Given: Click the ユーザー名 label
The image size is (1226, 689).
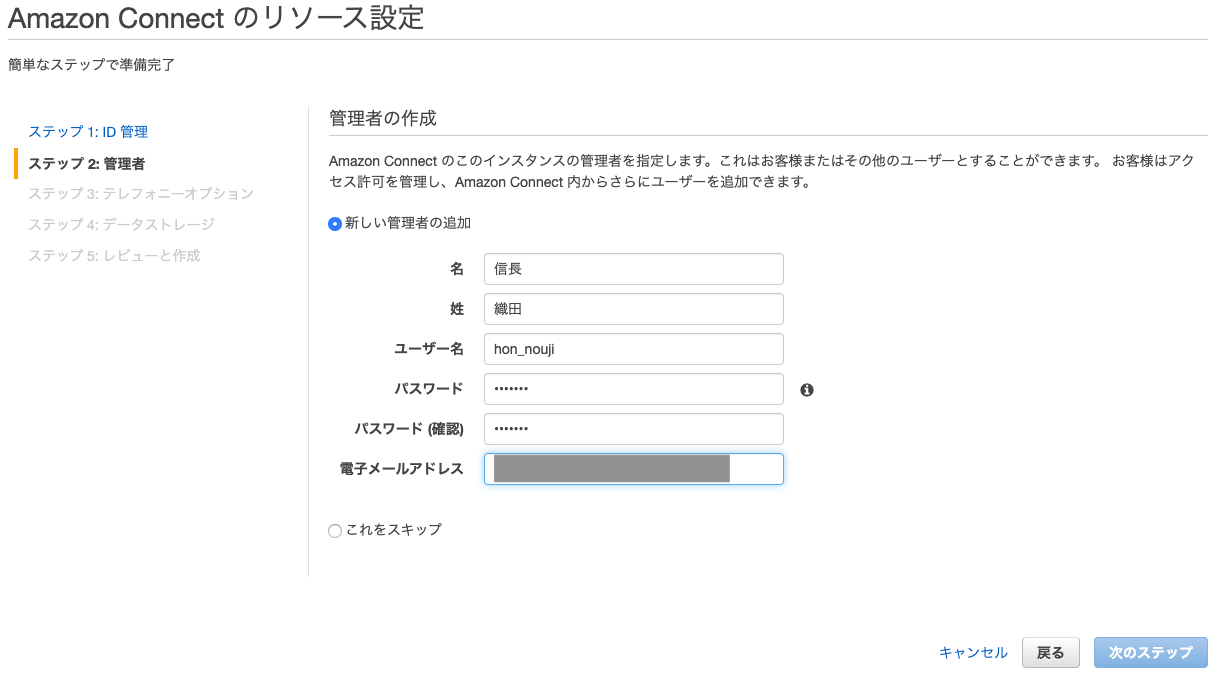Looking at the screenshot, I should (x=429, y=349).
